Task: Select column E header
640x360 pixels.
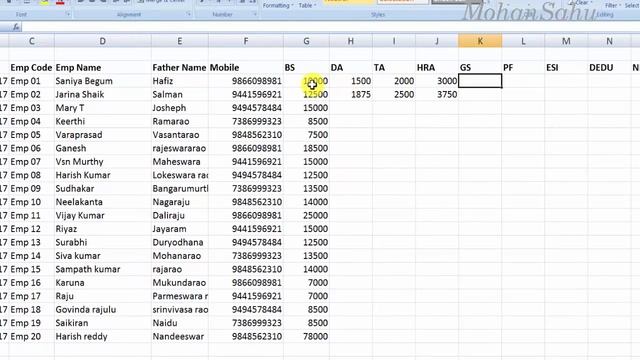Action: point(180,41)
